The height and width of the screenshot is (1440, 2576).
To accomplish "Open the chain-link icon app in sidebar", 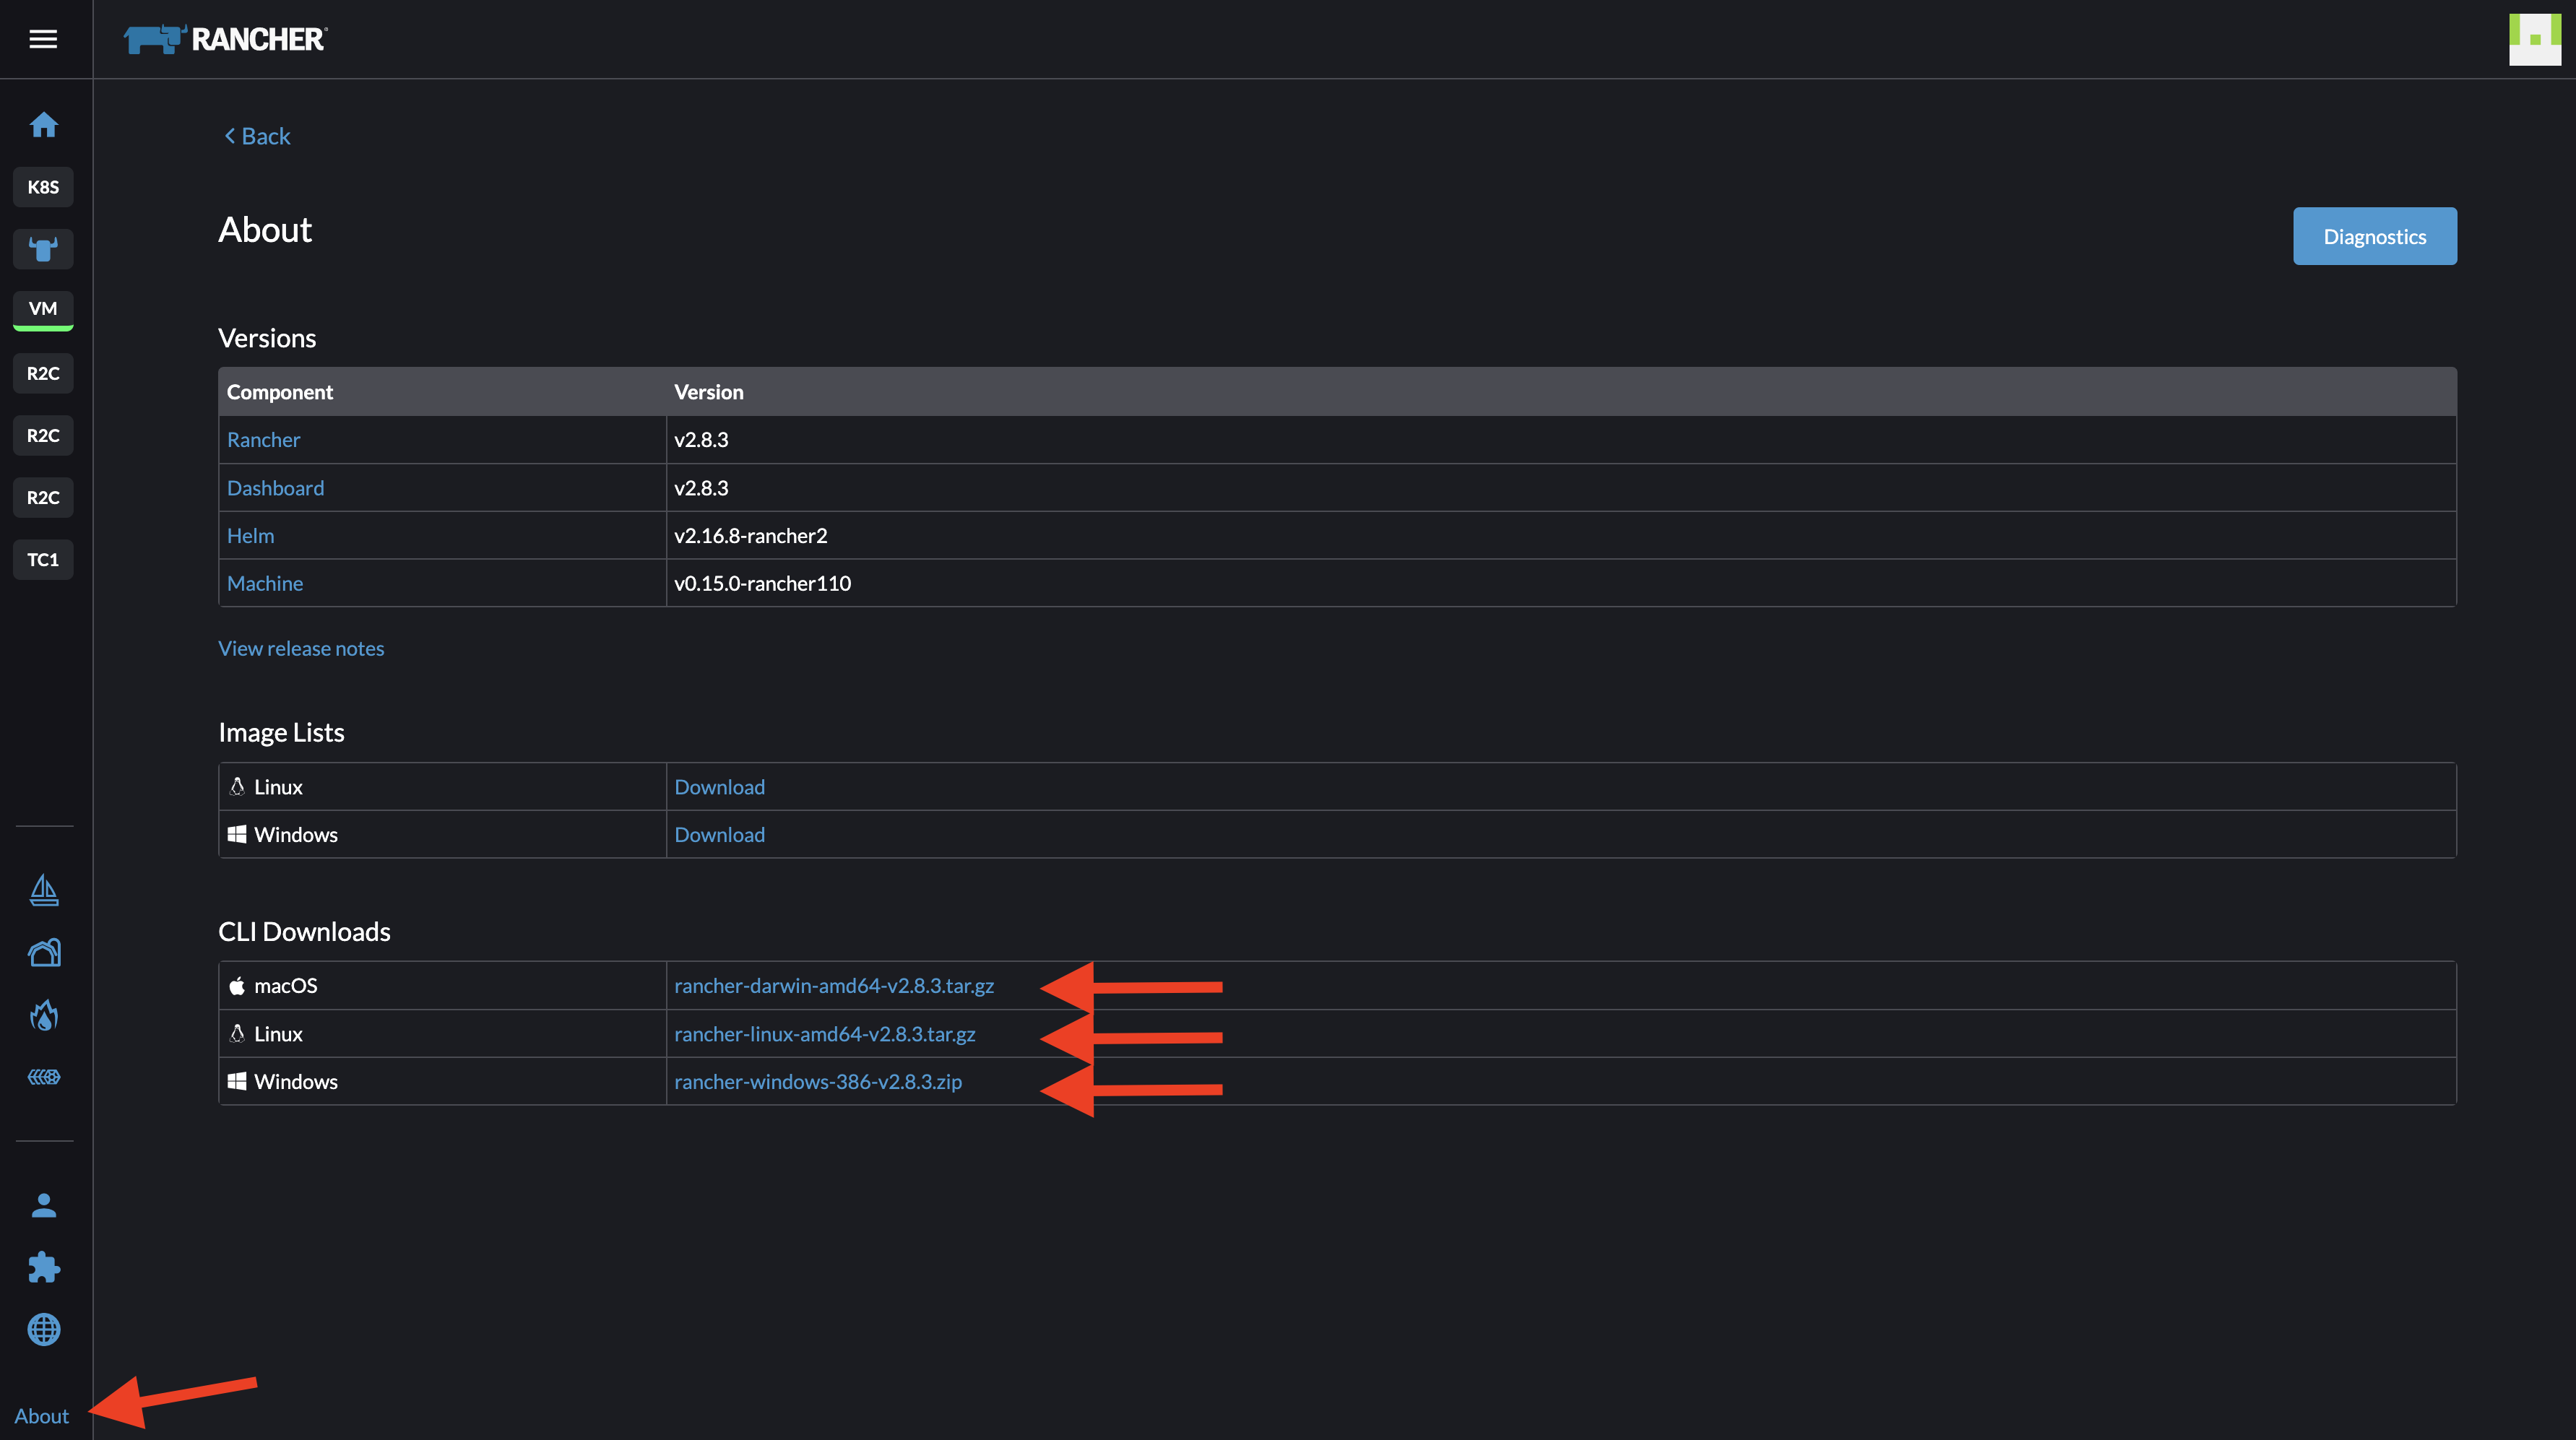I will click(x=43, y=1077).
